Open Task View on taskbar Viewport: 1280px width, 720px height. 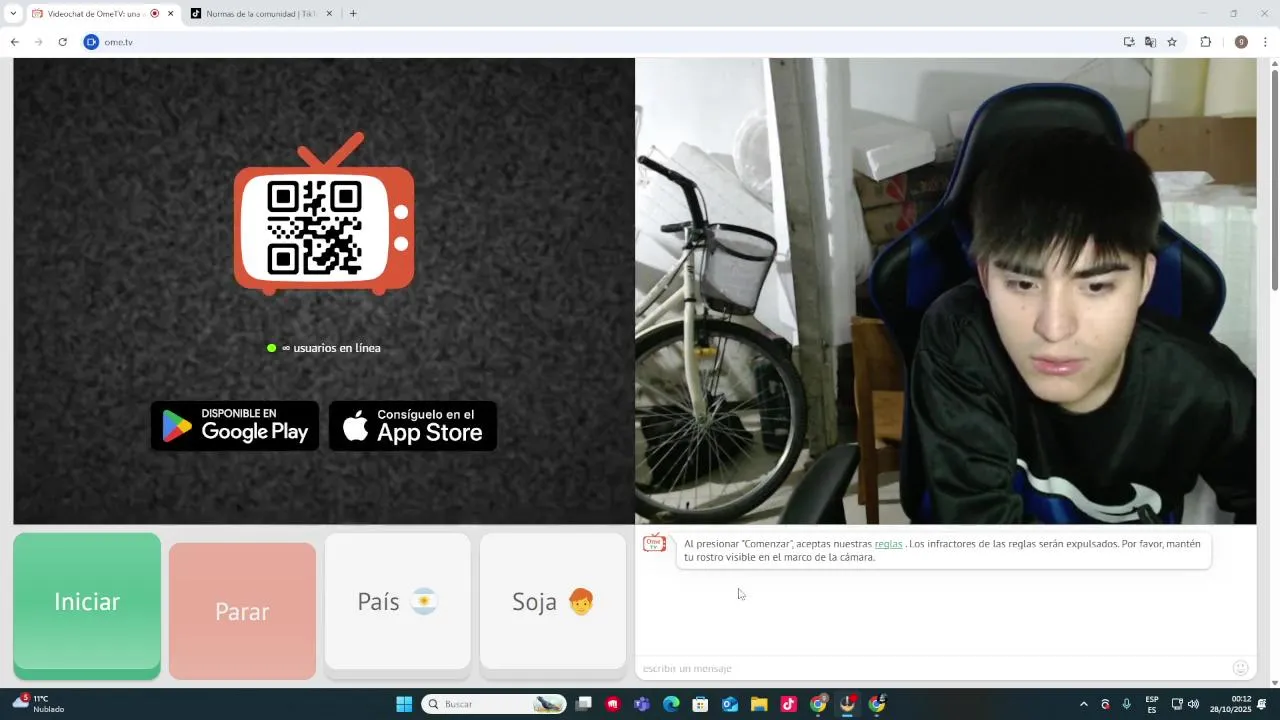[584, 704]
